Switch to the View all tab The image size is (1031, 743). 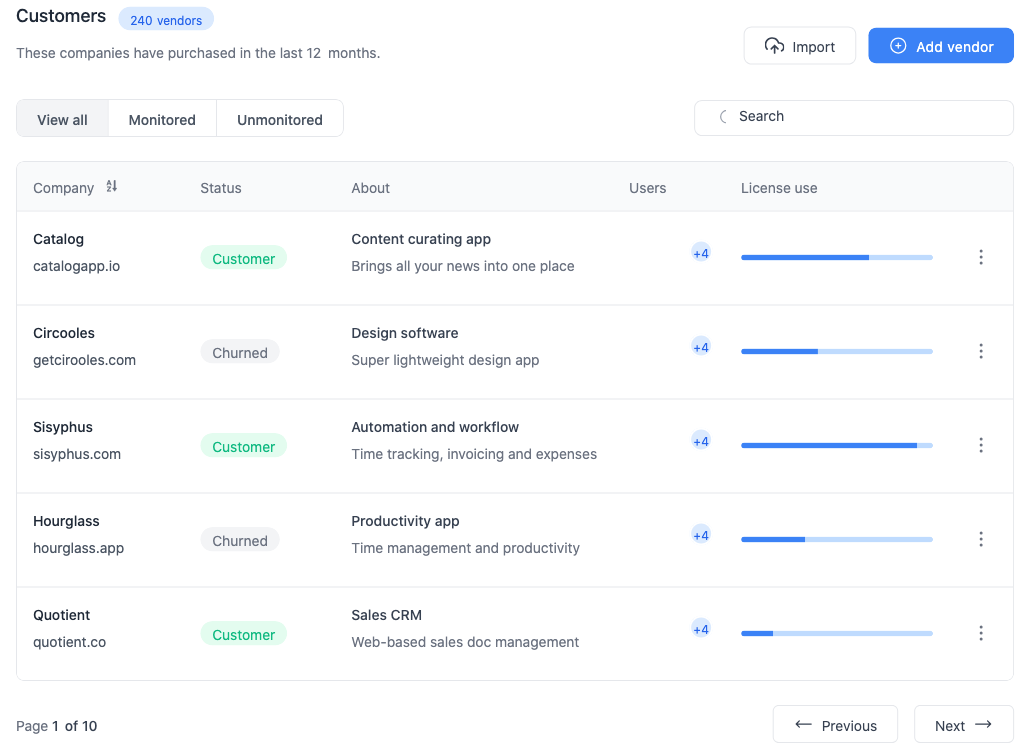(62, 119)
